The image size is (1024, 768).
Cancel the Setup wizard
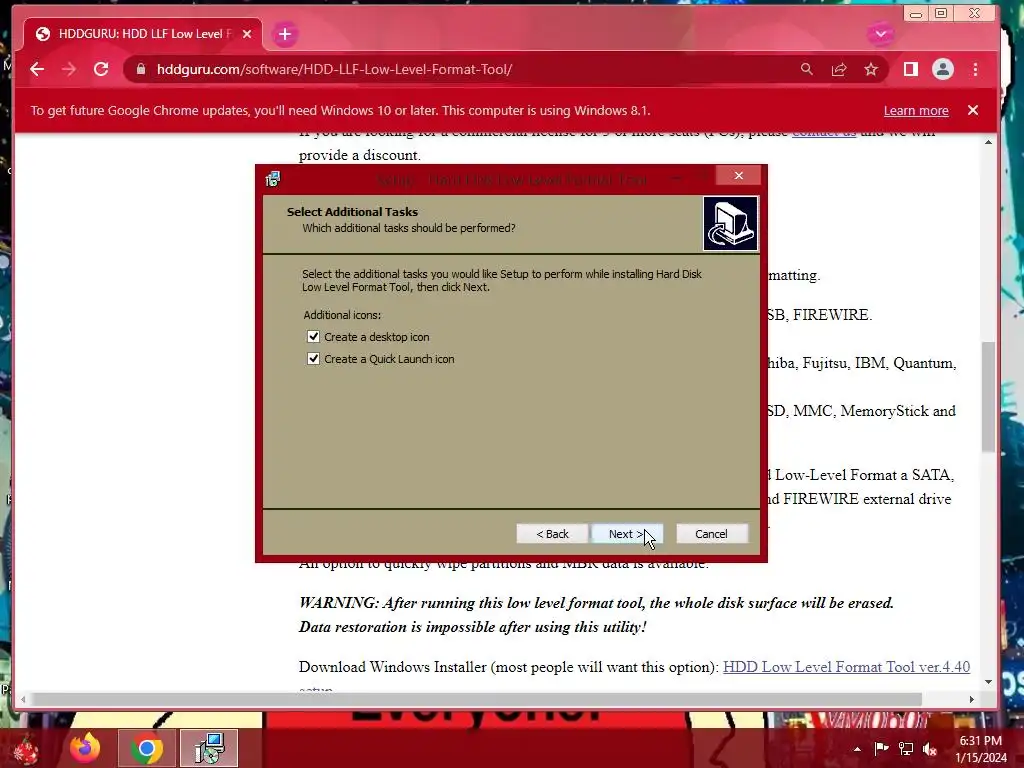pos(712,534)
